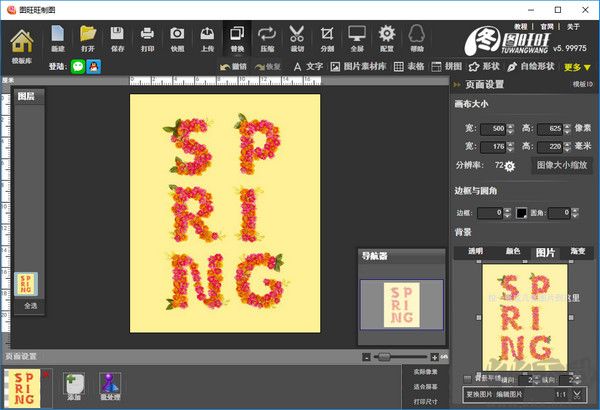Click the 新建 new file icon
600x410 pixels.
(x=57, y=39)
